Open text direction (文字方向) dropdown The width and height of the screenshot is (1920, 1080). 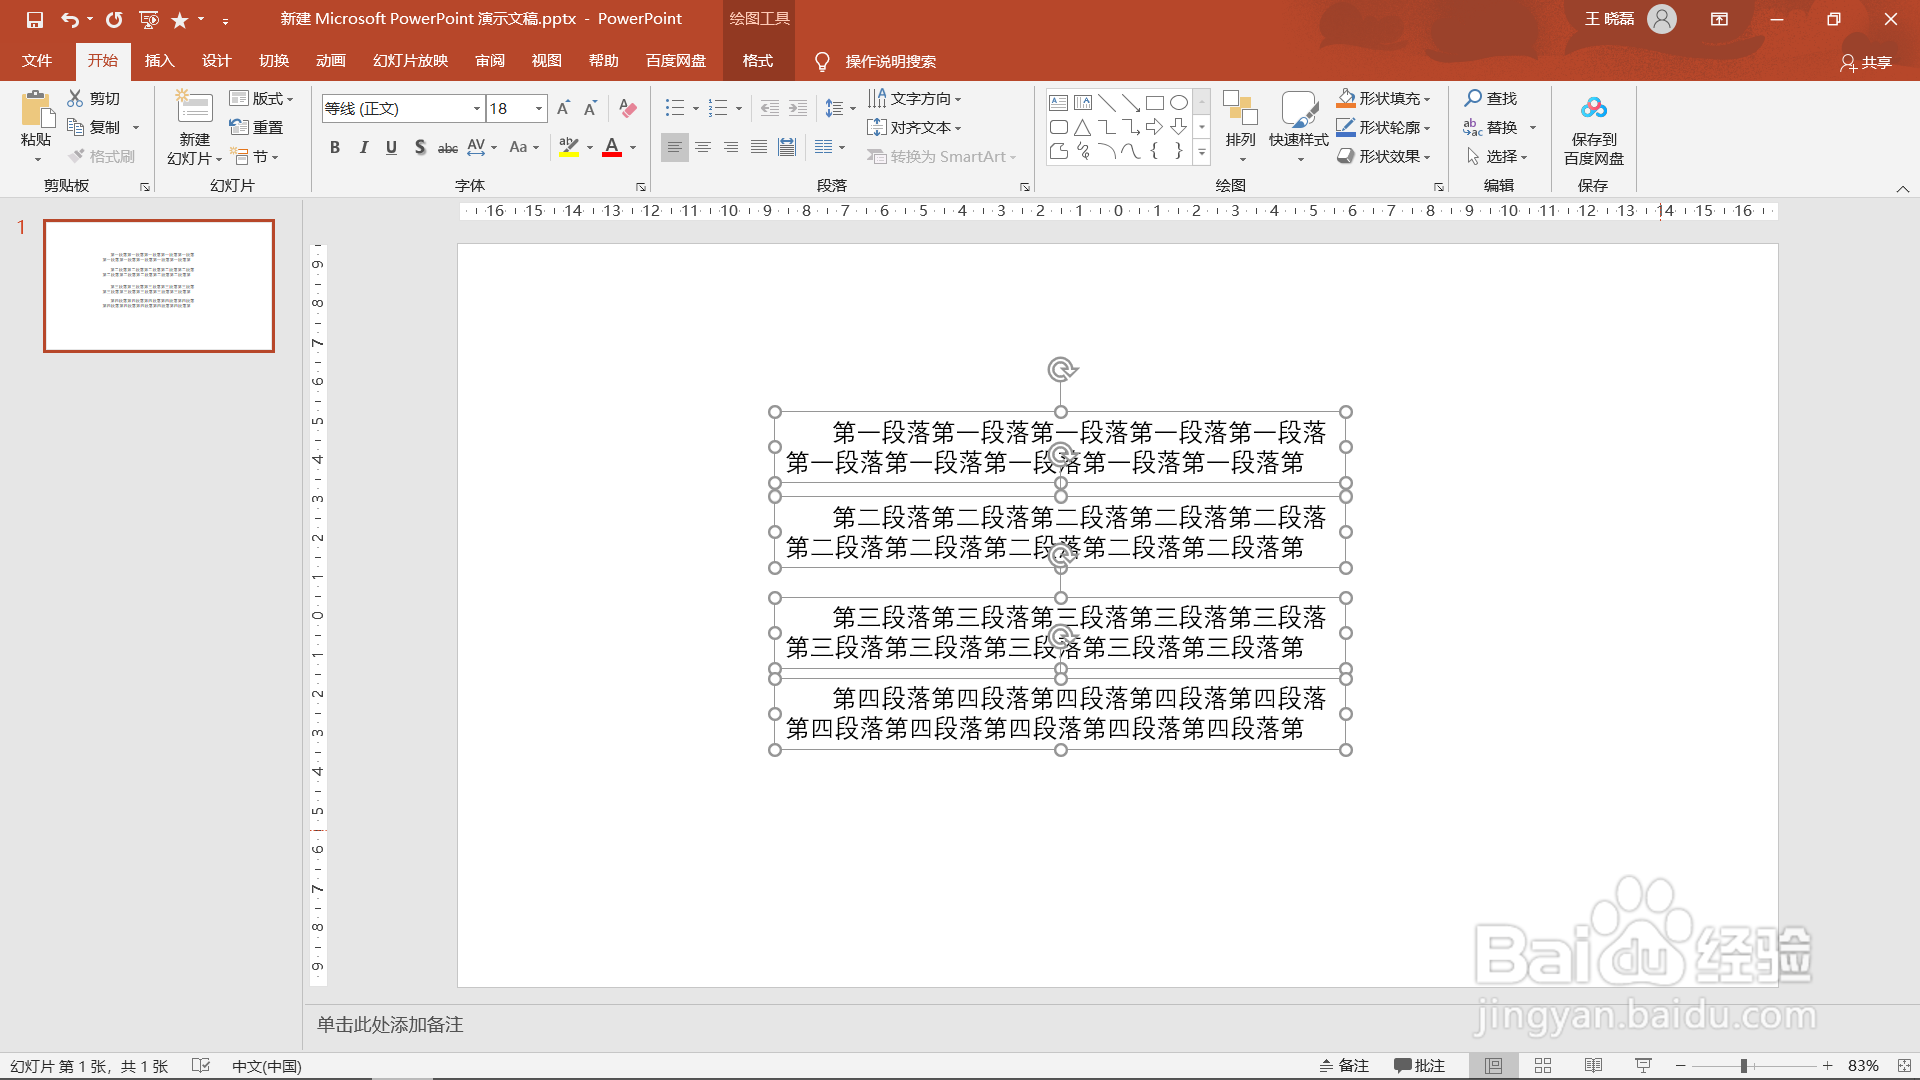915,98
